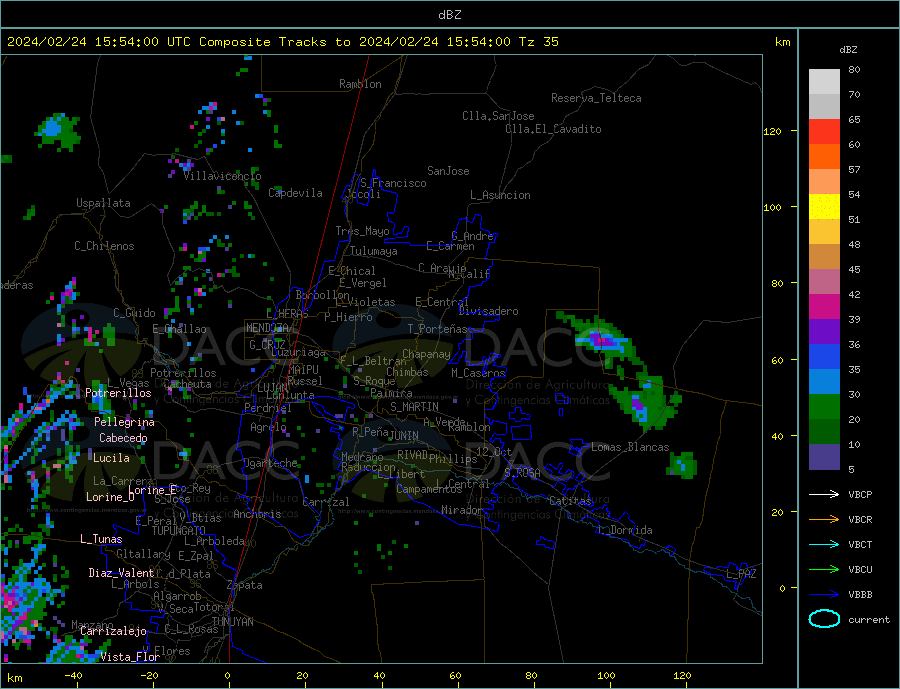
Task: Select the 'Capdevila' place label
Action: click(x=295, y=193)
